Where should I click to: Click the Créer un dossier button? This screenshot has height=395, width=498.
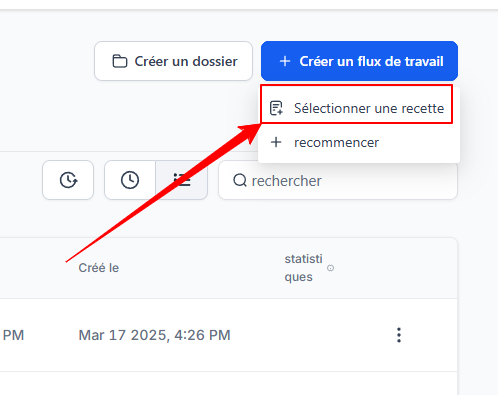(x=173, y=61)
